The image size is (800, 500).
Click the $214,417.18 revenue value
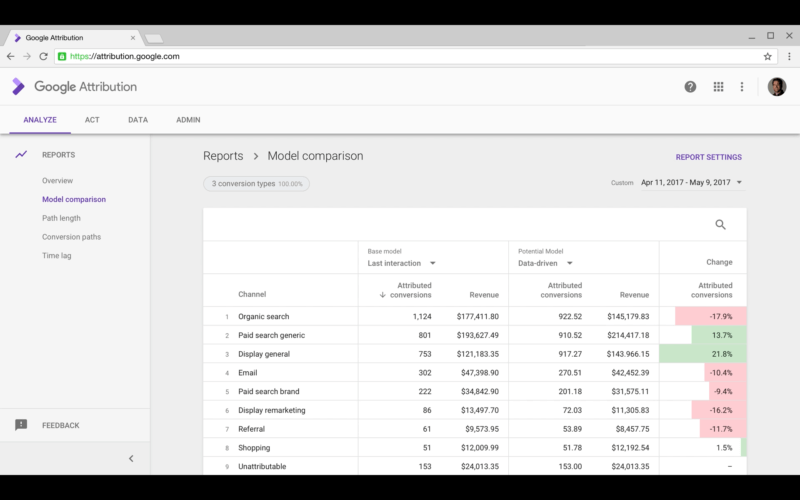click(628, 335)
